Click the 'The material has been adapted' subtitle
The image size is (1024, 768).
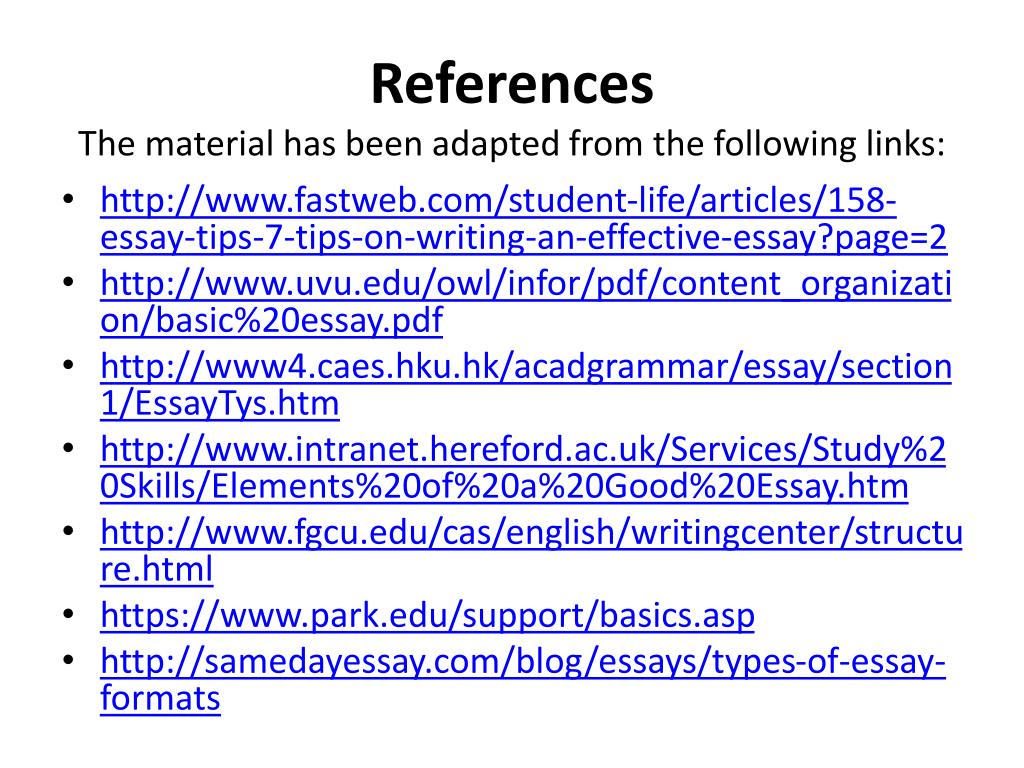click(x=511, y=144)
